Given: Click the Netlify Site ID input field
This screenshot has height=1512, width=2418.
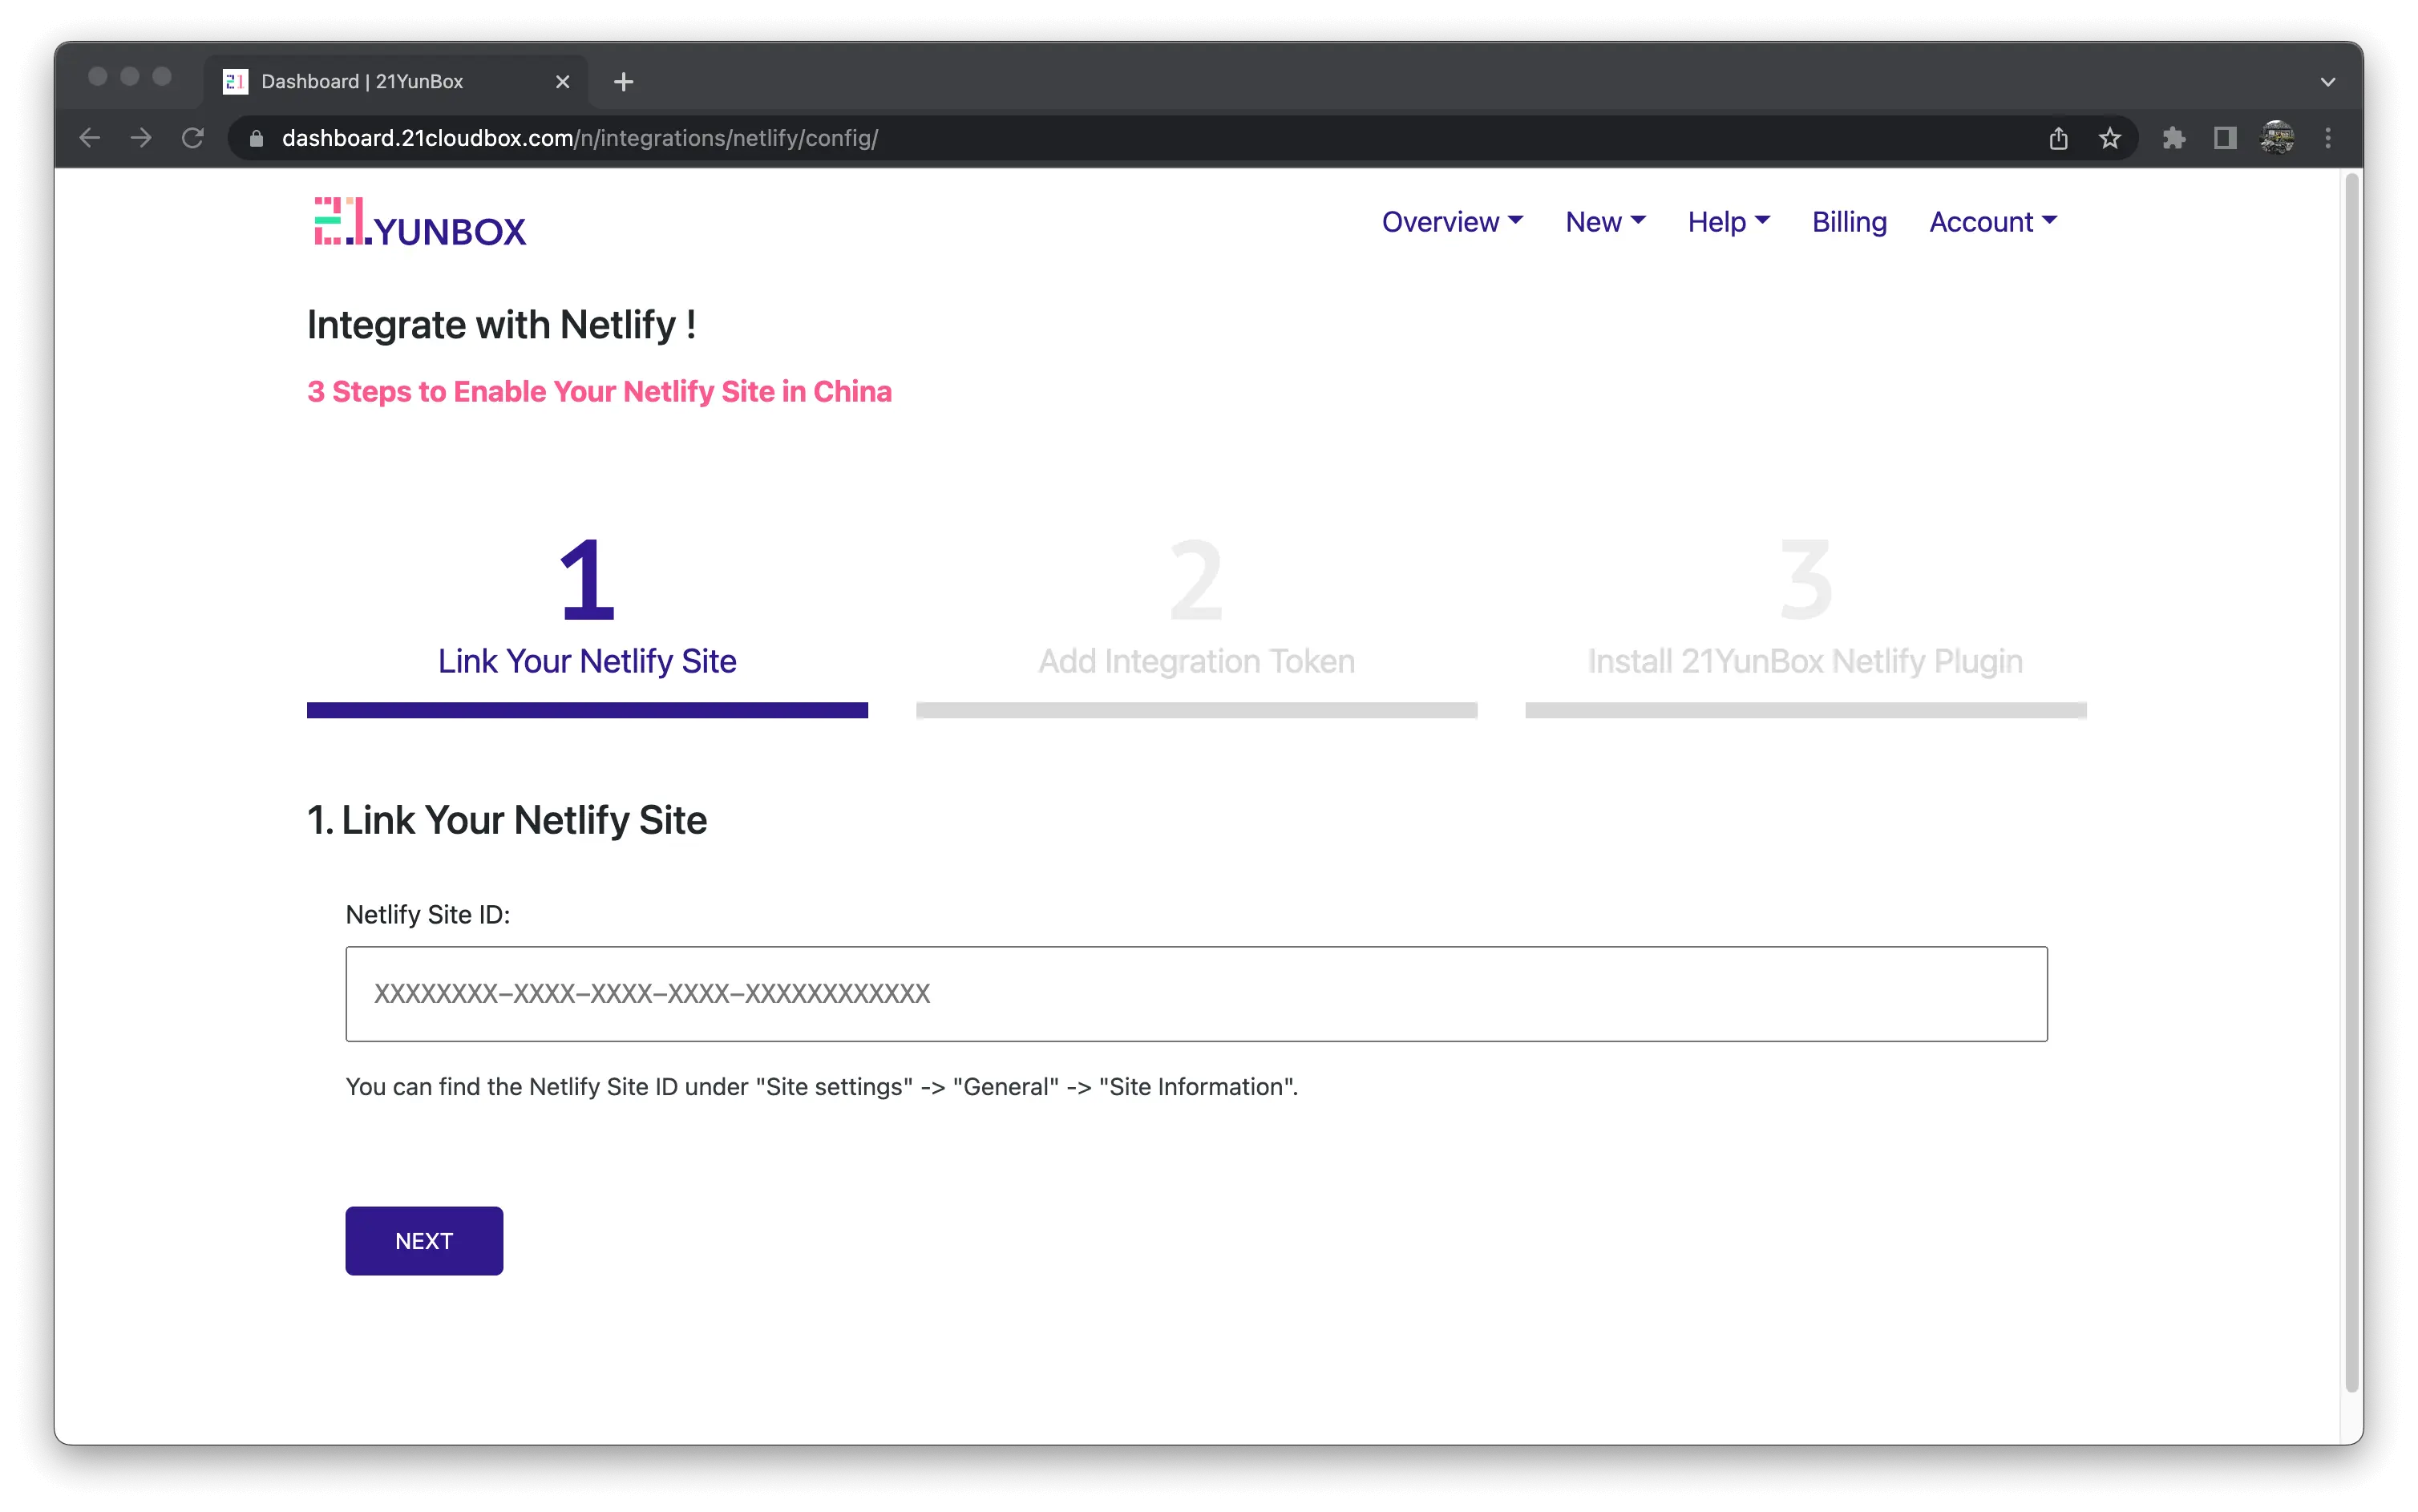Looking at the screenshot, I should [x=1196, y=993].
